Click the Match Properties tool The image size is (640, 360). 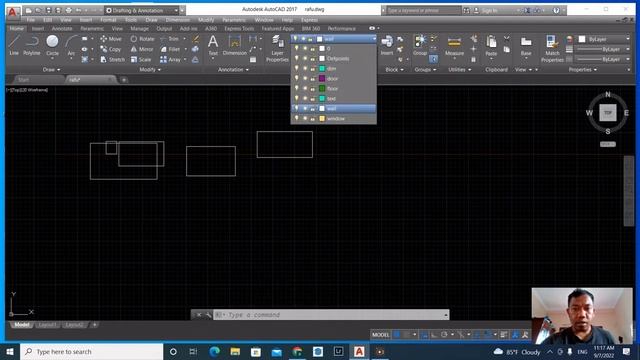pyautogui.click(x=552, y=48)
